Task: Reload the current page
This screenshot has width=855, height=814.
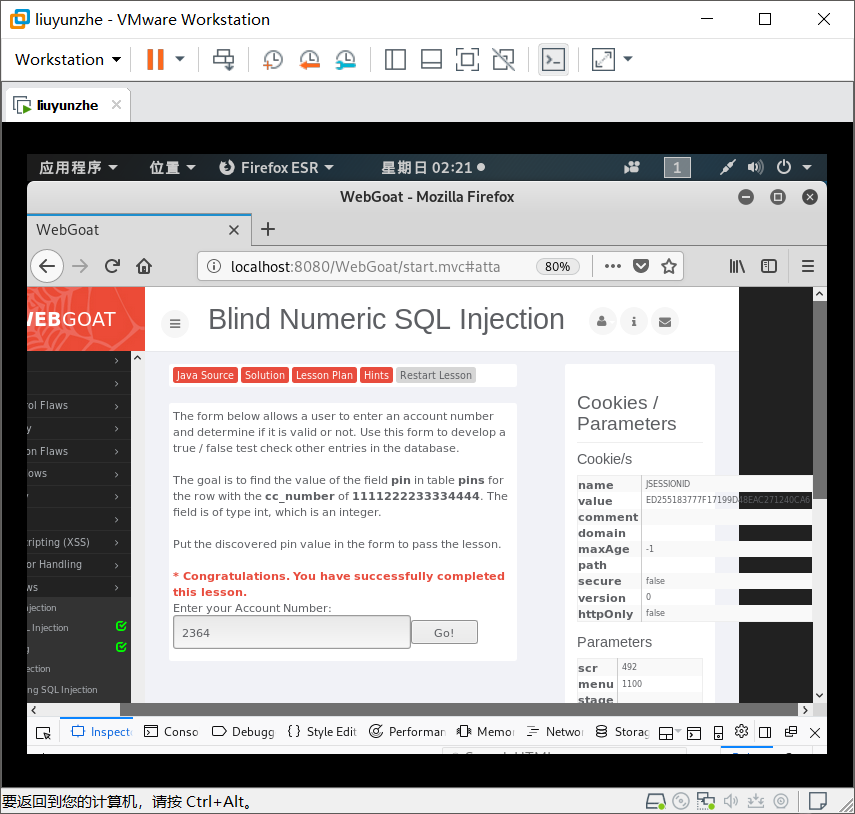Action: [x=112, y=266]
